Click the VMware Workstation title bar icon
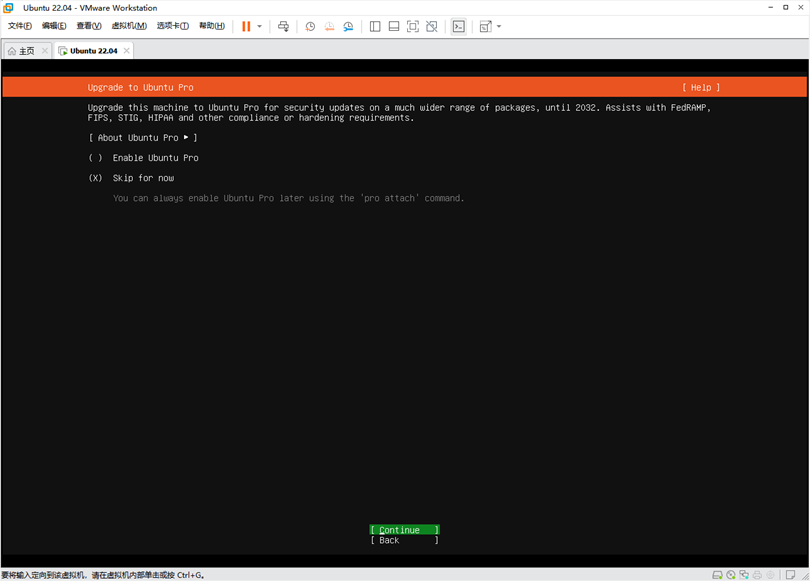The height and width of the screenshot is (581, 810). click(8, 8)
